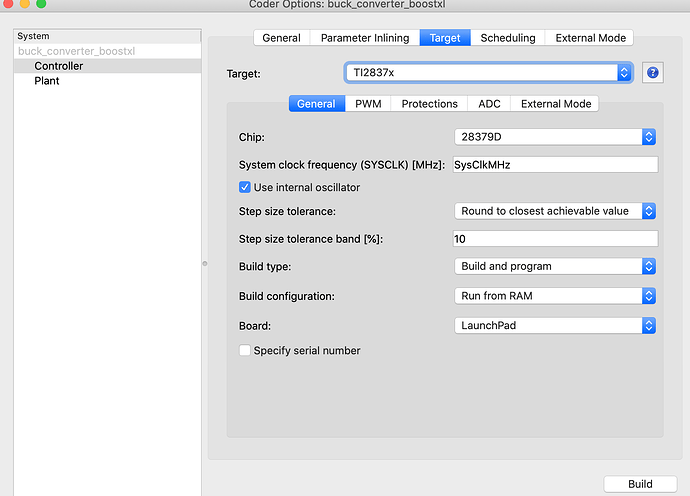This screenshot has width=690, height=496.
Task: Switch to the Scheduling tab
Action: coord(508,38)
